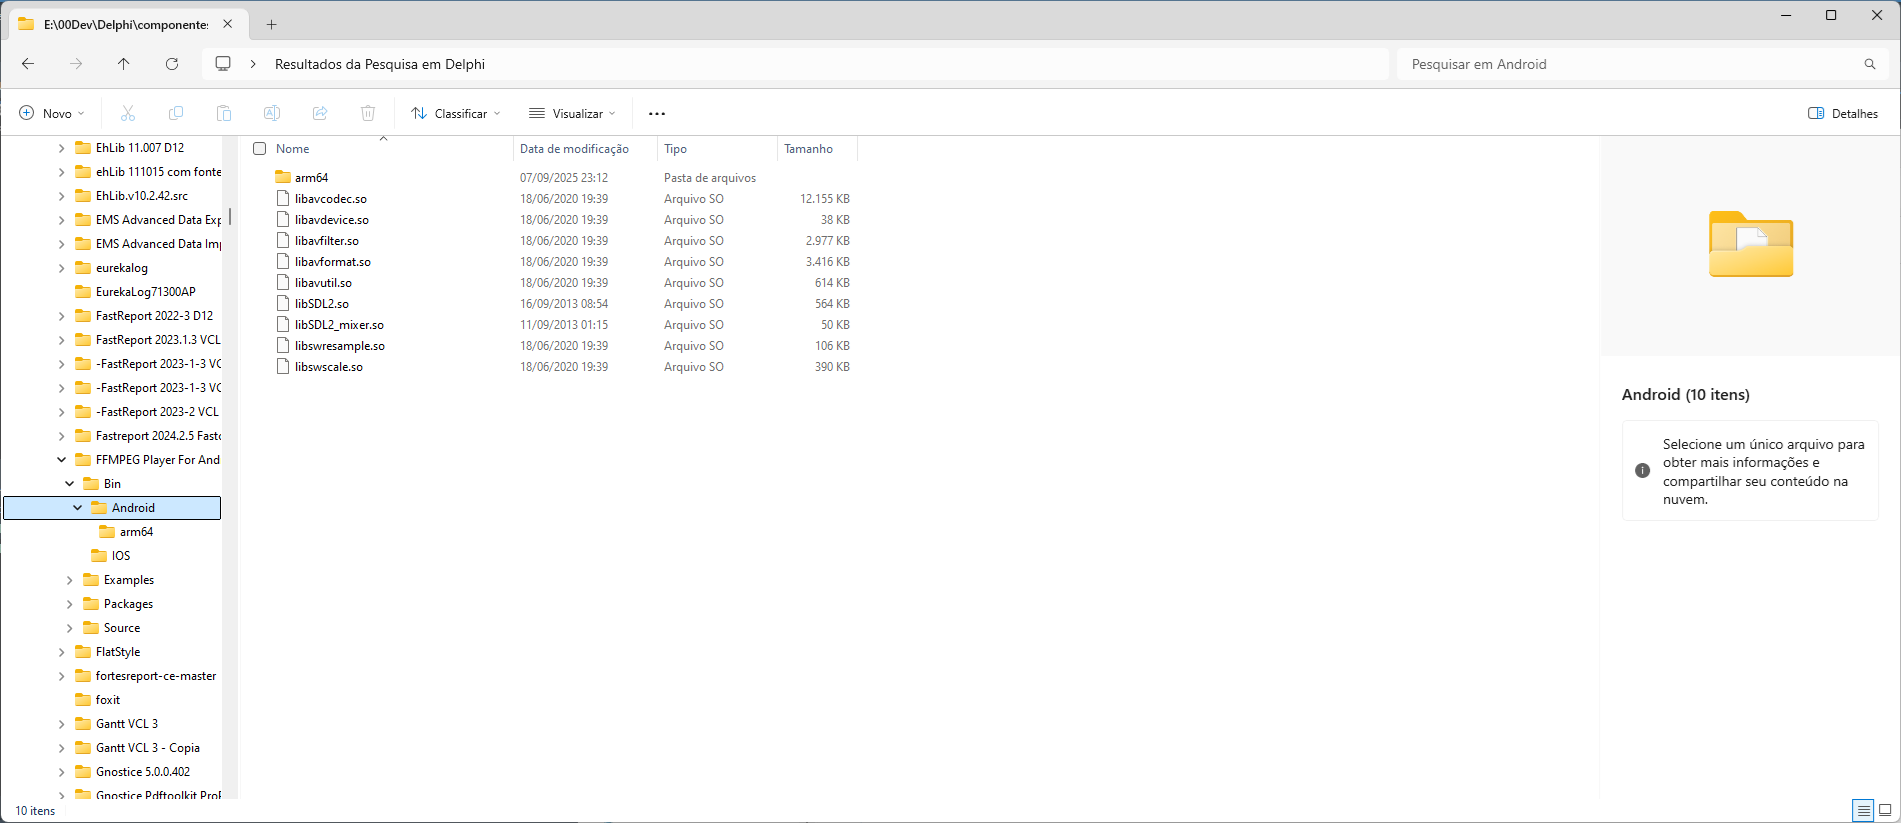Image resolution: width=1901 pixels, height=823 pixels.
Task: Refresh the current folder view
Action: [172, 64]
